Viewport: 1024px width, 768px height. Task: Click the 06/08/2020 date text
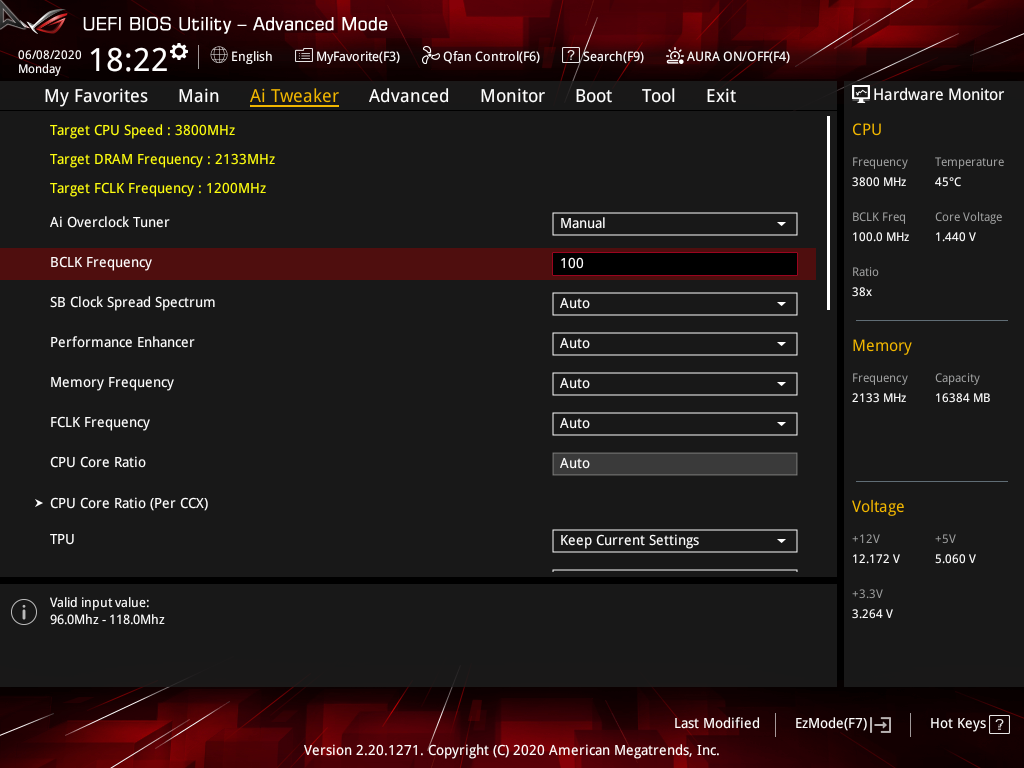[50, 55]
